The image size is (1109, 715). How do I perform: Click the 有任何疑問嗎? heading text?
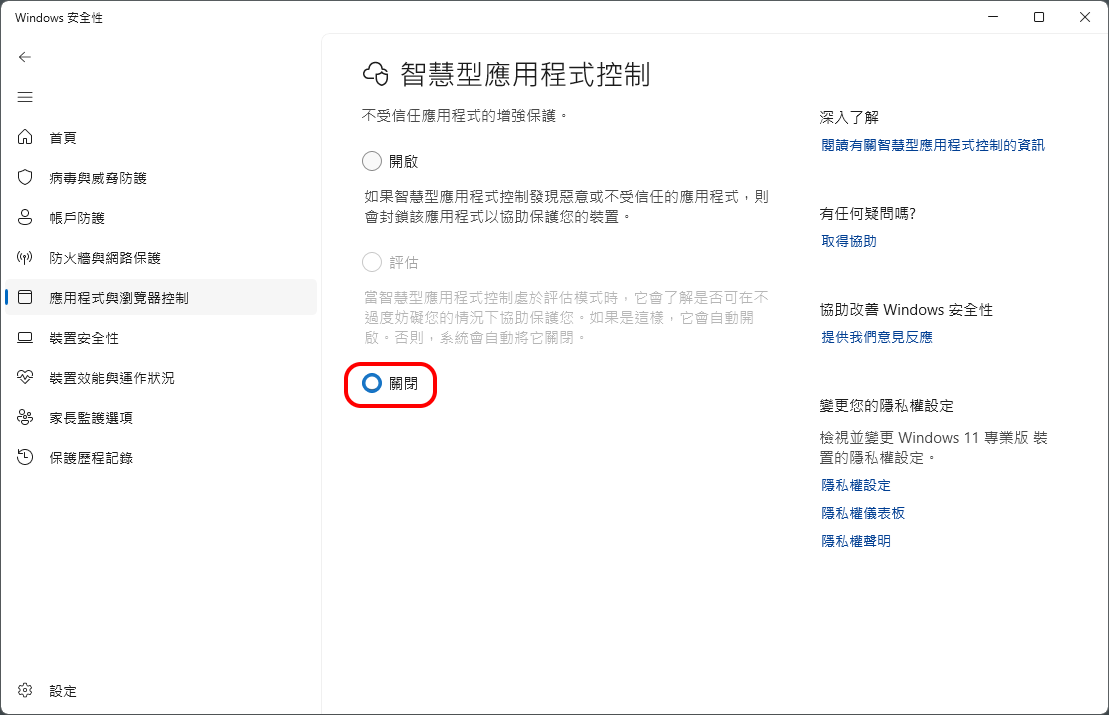[x=868, y=214]
